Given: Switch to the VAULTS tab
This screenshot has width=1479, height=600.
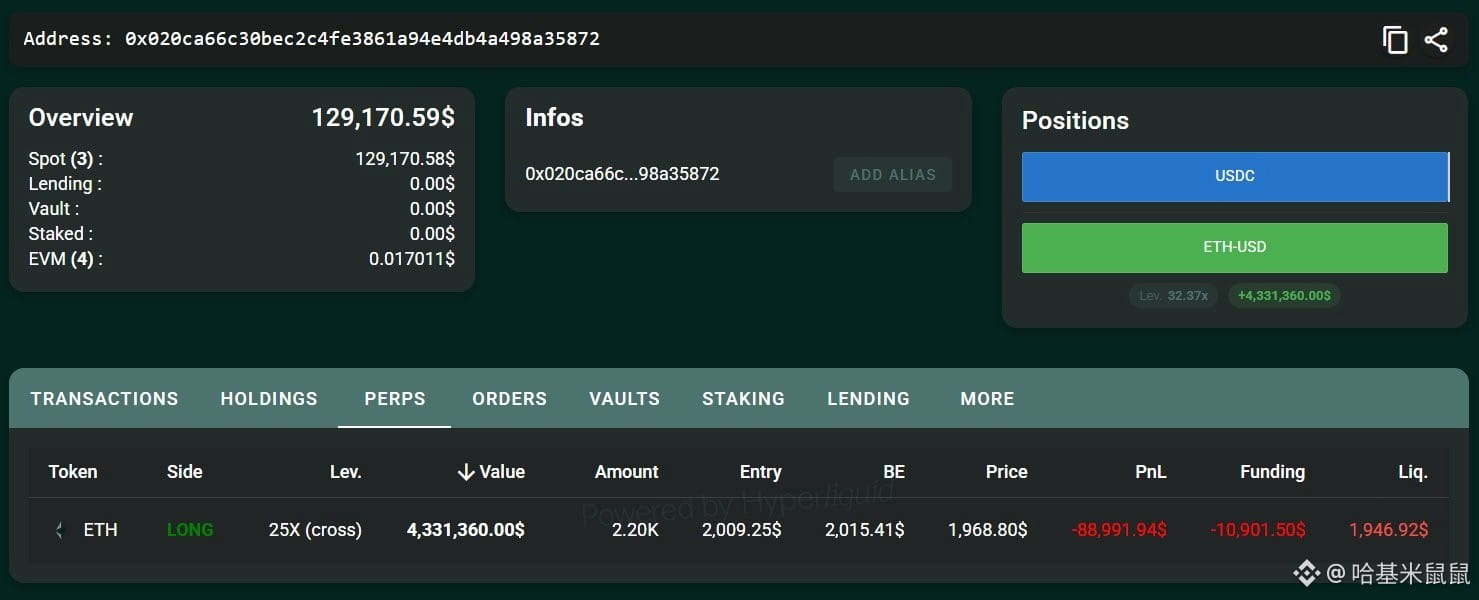Looking at the screenshot, I should [625, 399].
